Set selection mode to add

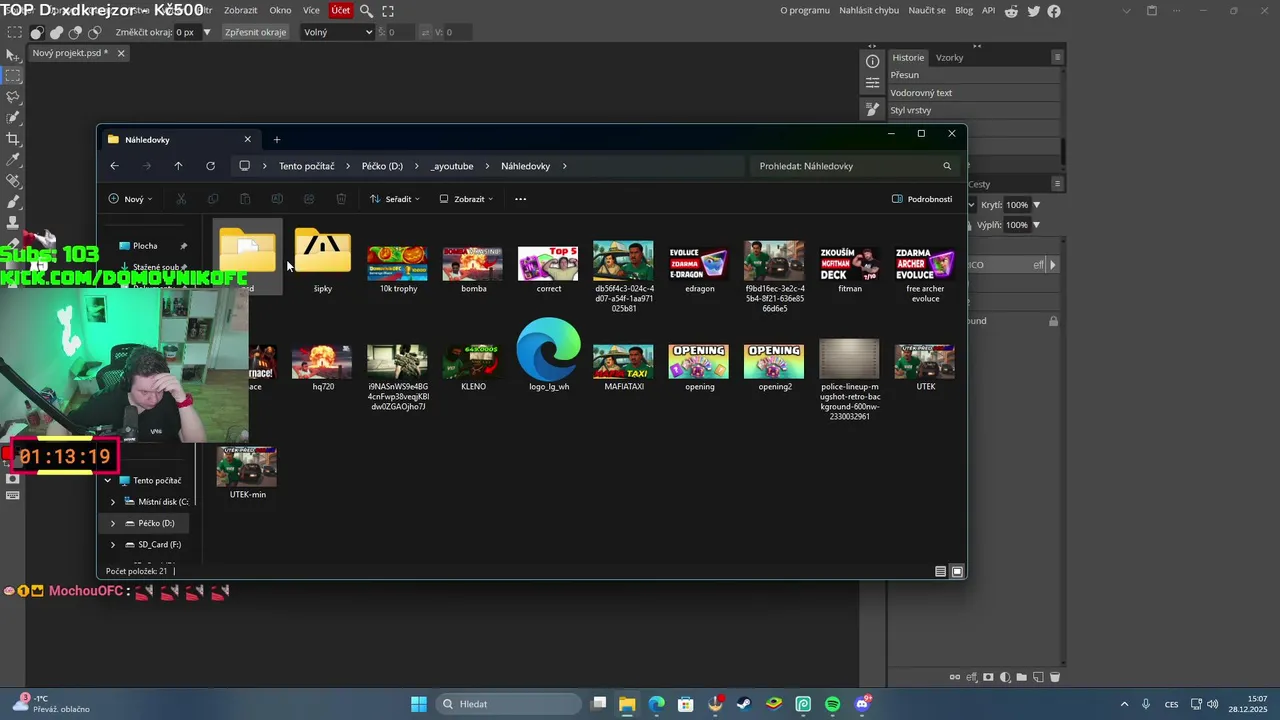point(56,32)
